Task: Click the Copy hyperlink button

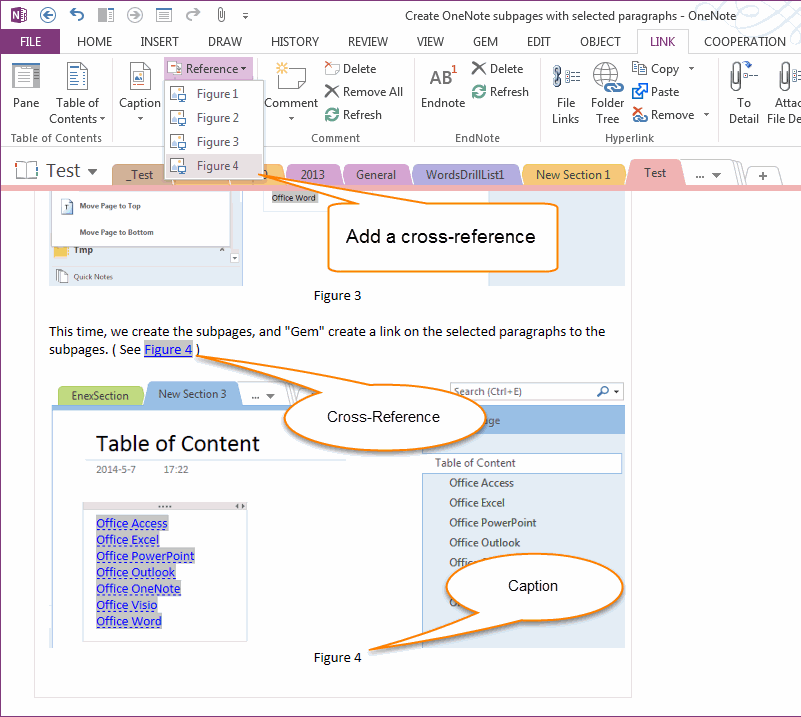Action: 656,68
